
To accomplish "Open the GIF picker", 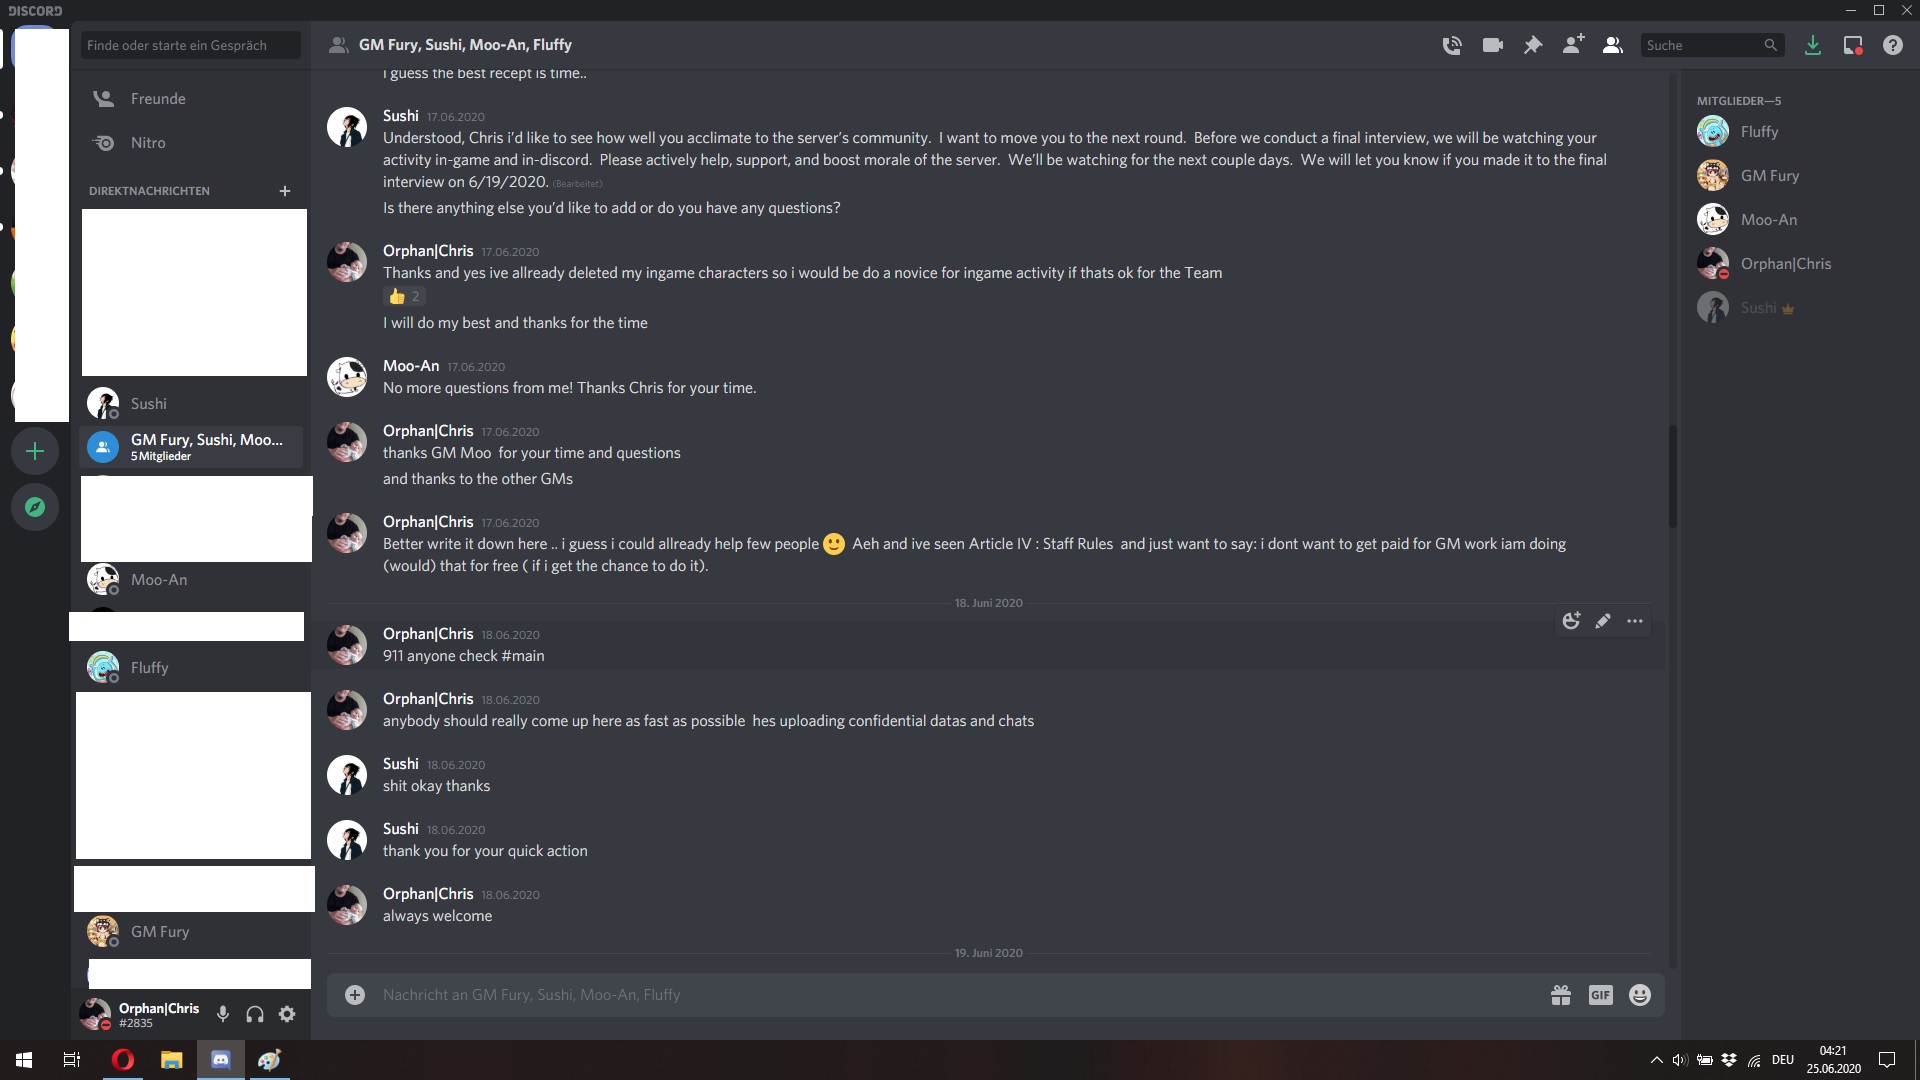I will coord(1600,995).
